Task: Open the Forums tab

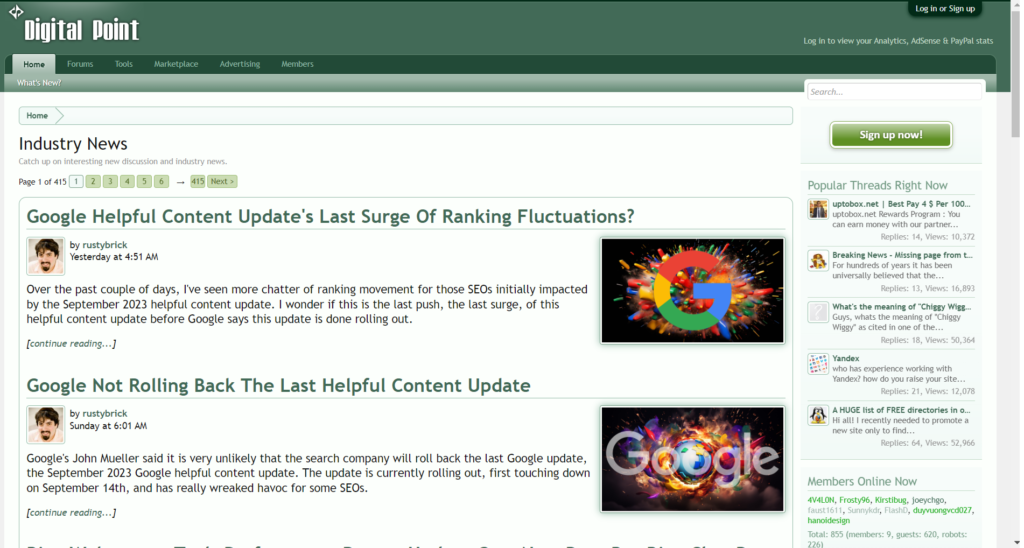Action: [80, 64]
